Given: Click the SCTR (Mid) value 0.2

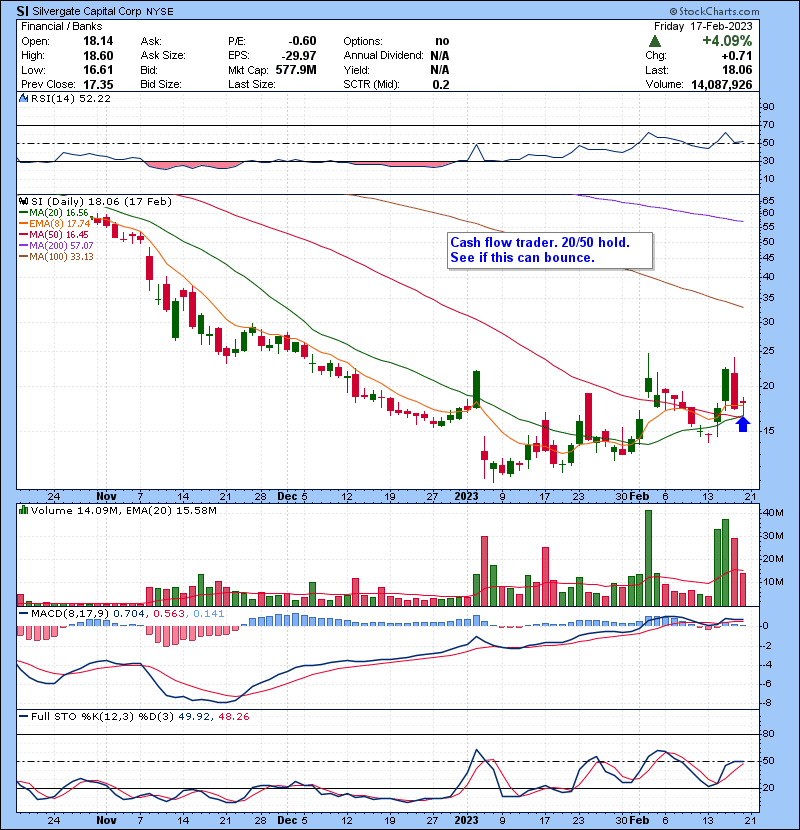Looking at the screenshot, I should point(441,84).
